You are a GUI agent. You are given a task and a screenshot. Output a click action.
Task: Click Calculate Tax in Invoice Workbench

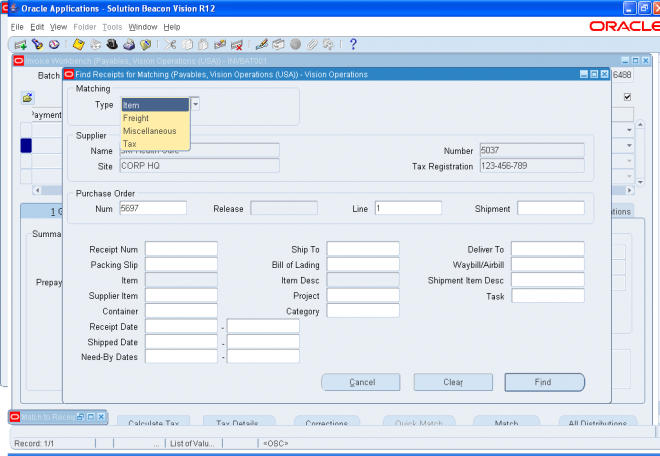(154, 421)
